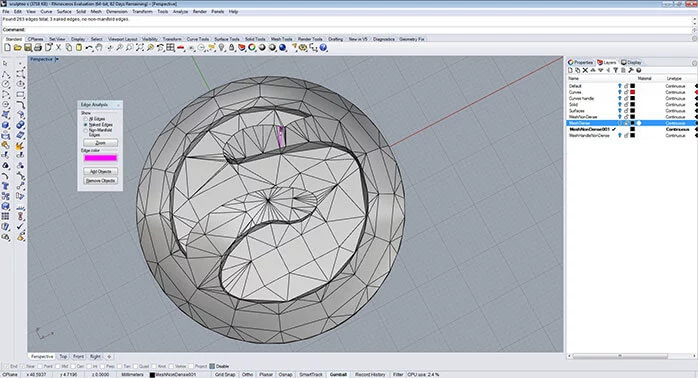Click the Undo arrow icon
Image resolution: width=698 pixels, height=378 pixels.
[x=89, y=48]
